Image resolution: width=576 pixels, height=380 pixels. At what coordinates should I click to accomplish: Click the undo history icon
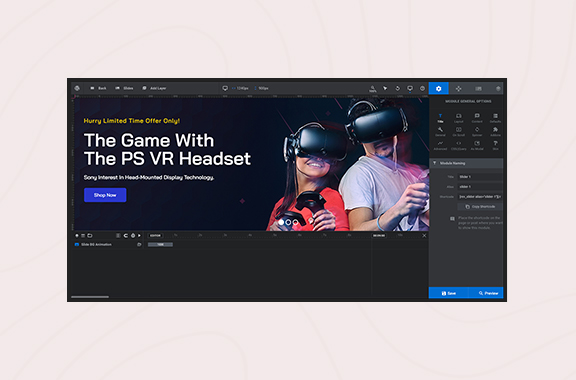point(397,88)
